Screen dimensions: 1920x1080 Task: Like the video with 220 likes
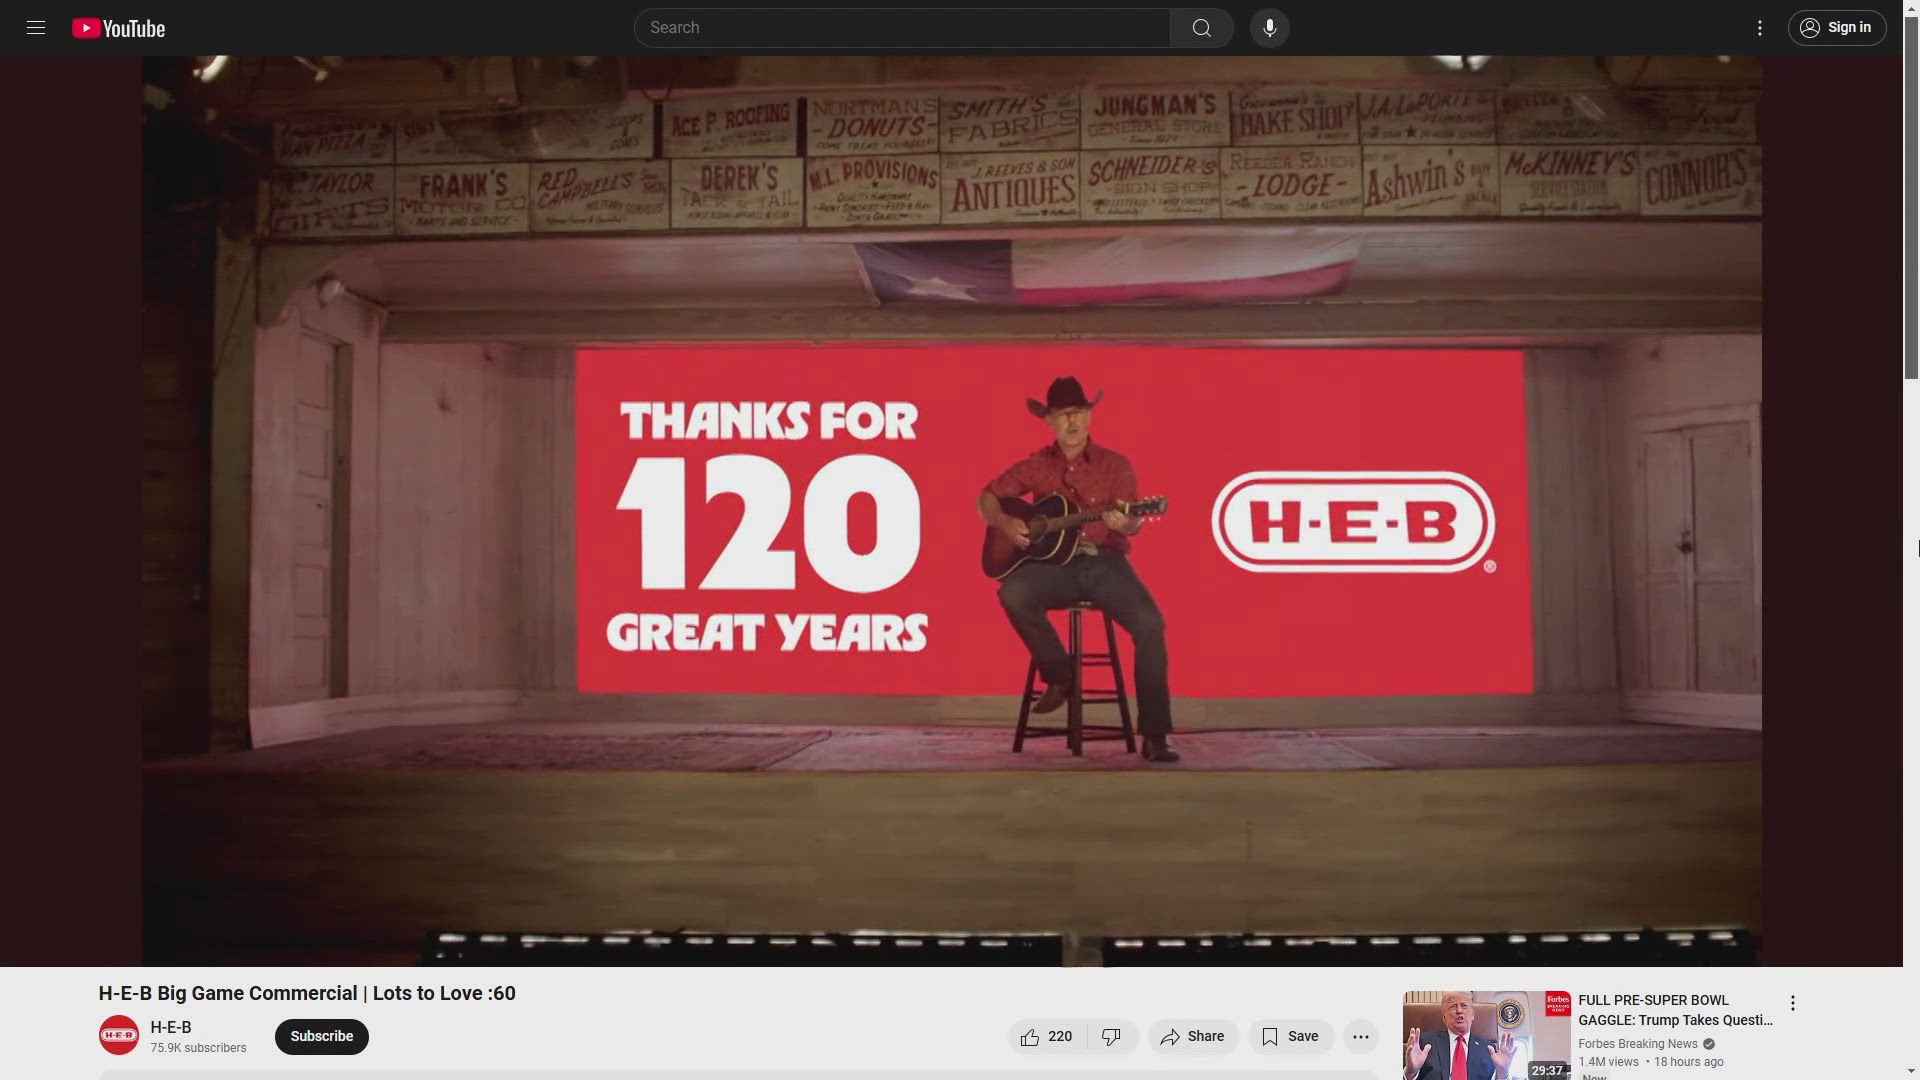click(1046, 1037)
